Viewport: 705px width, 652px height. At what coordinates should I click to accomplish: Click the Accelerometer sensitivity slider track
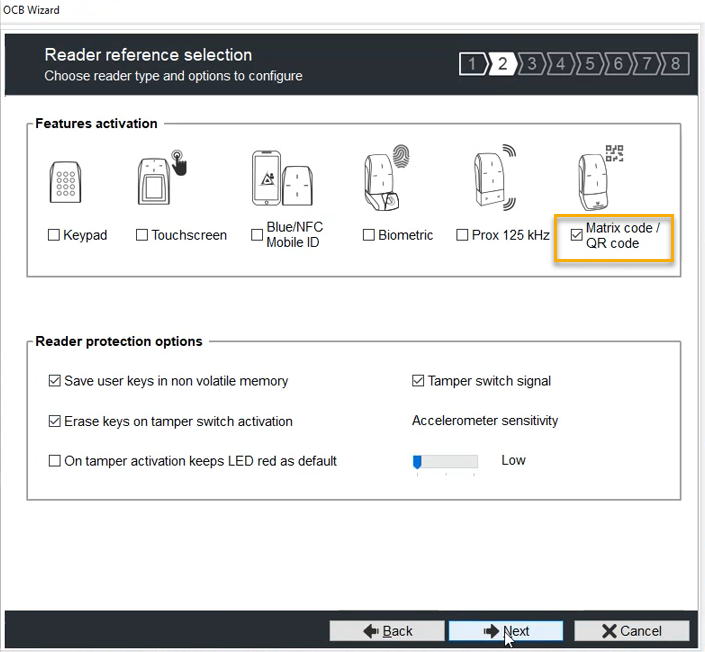(447, 461)
